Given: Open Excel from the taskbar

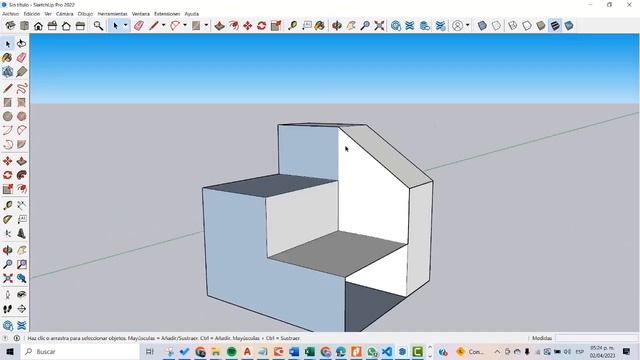Looking at the screenshot, I should (x=309, y=351).
